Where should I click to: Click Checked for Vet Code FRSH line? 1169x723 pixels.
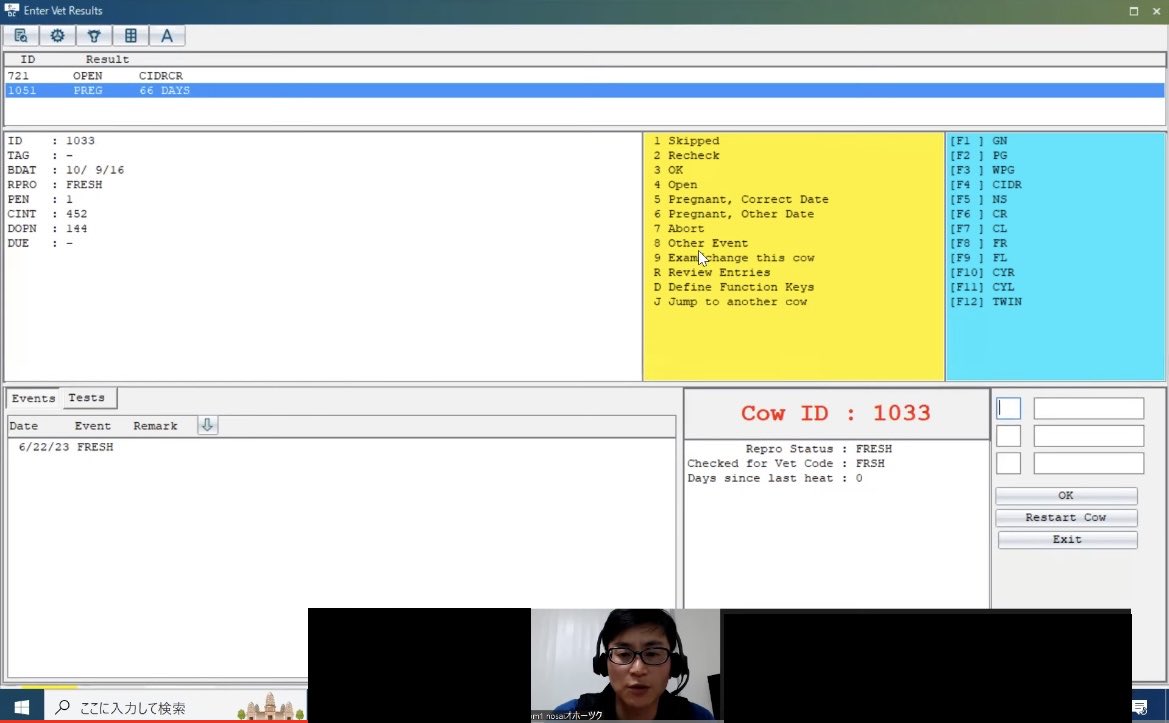pyautogui.click(x=786, y=464)
